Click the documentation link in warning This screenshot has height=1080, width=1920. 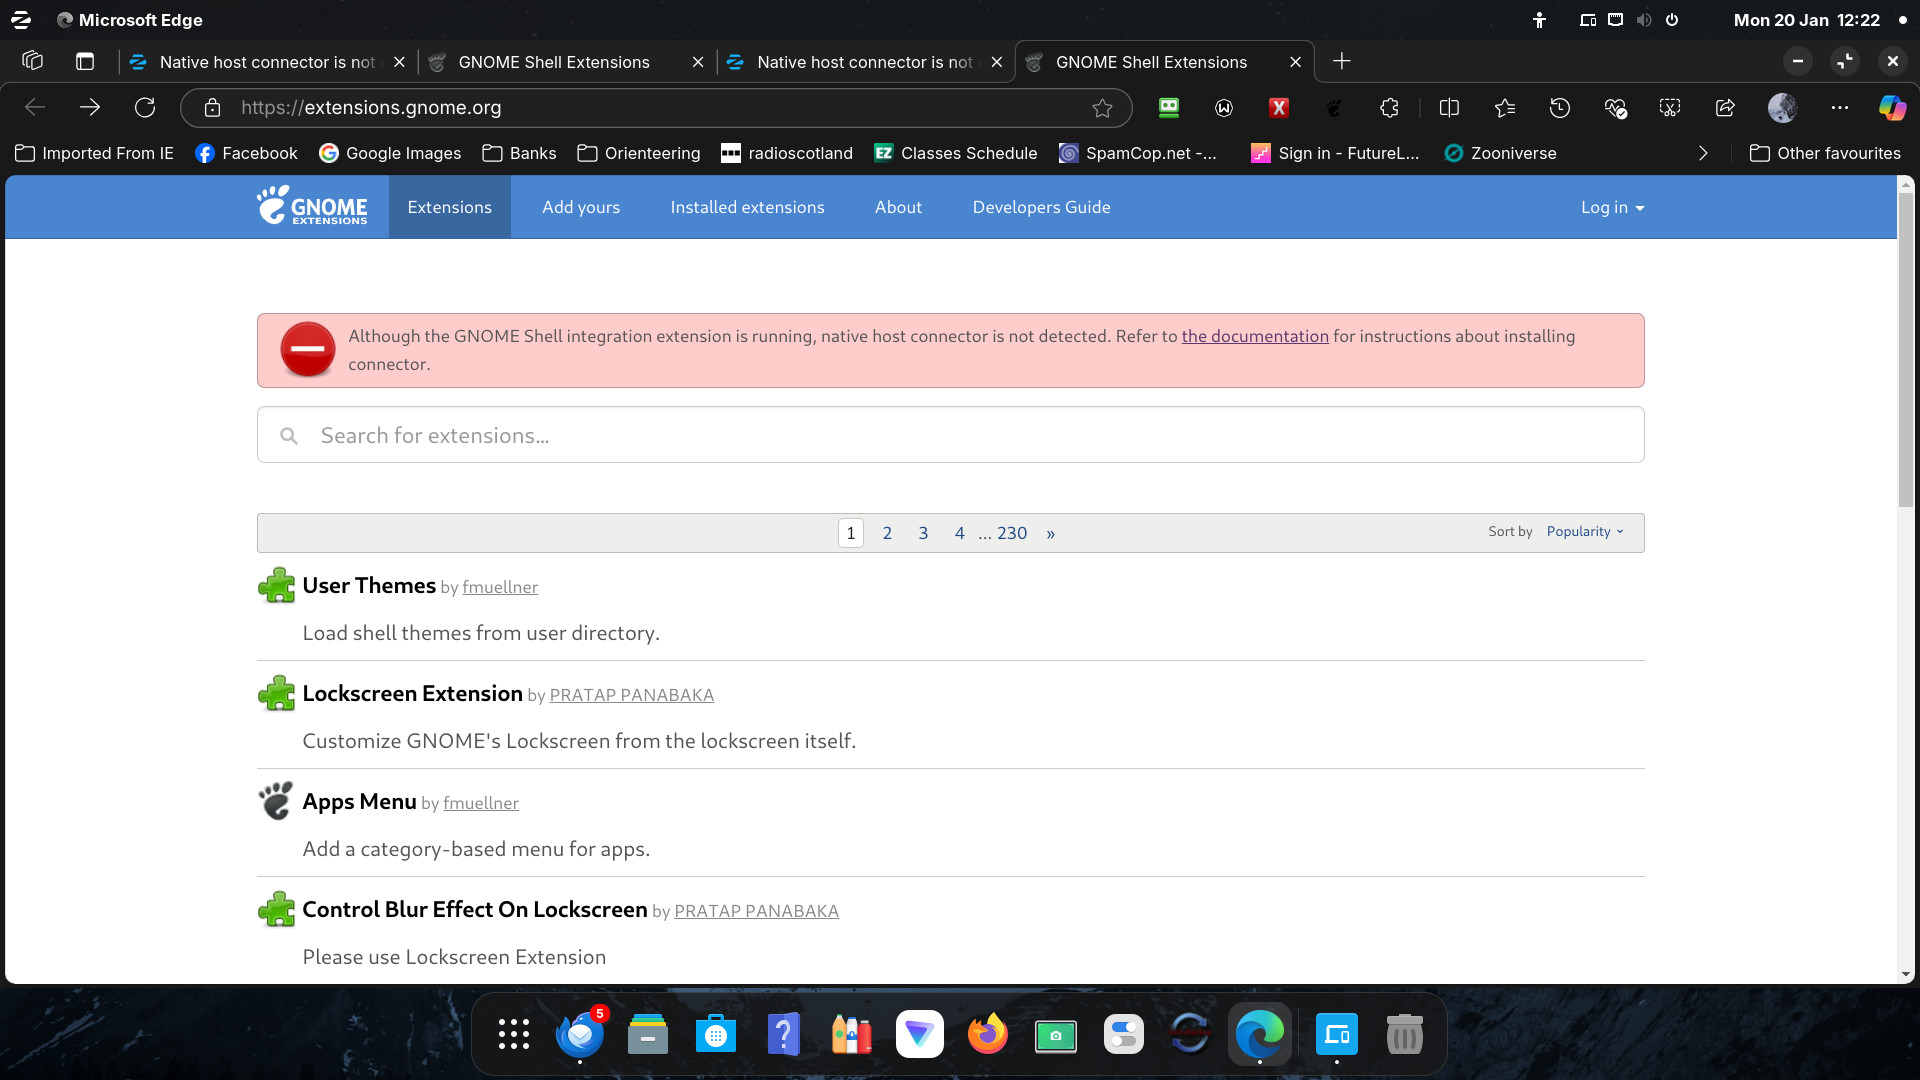[1254, 336]
